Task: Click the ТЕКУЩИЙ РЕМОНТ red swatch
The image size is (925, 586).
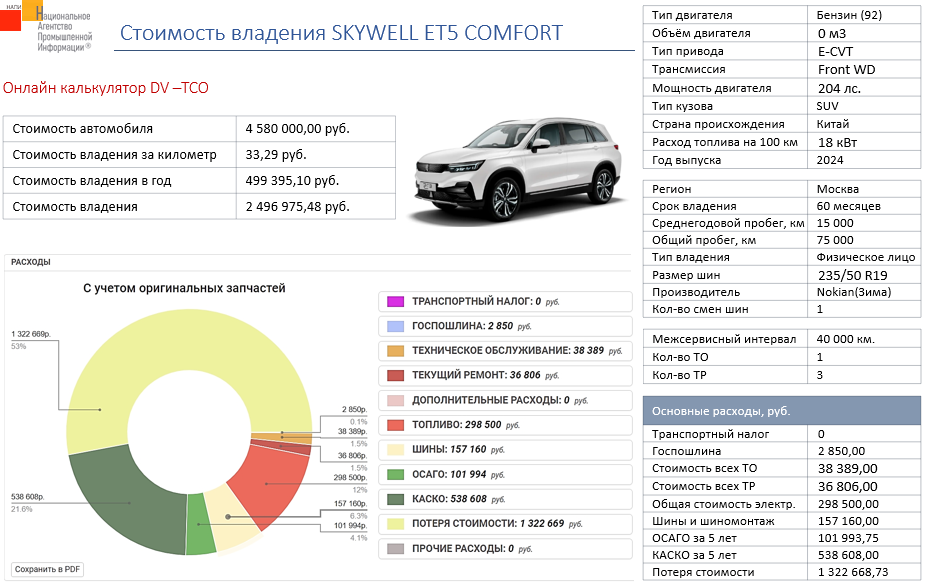Action: tap(395, 376)
